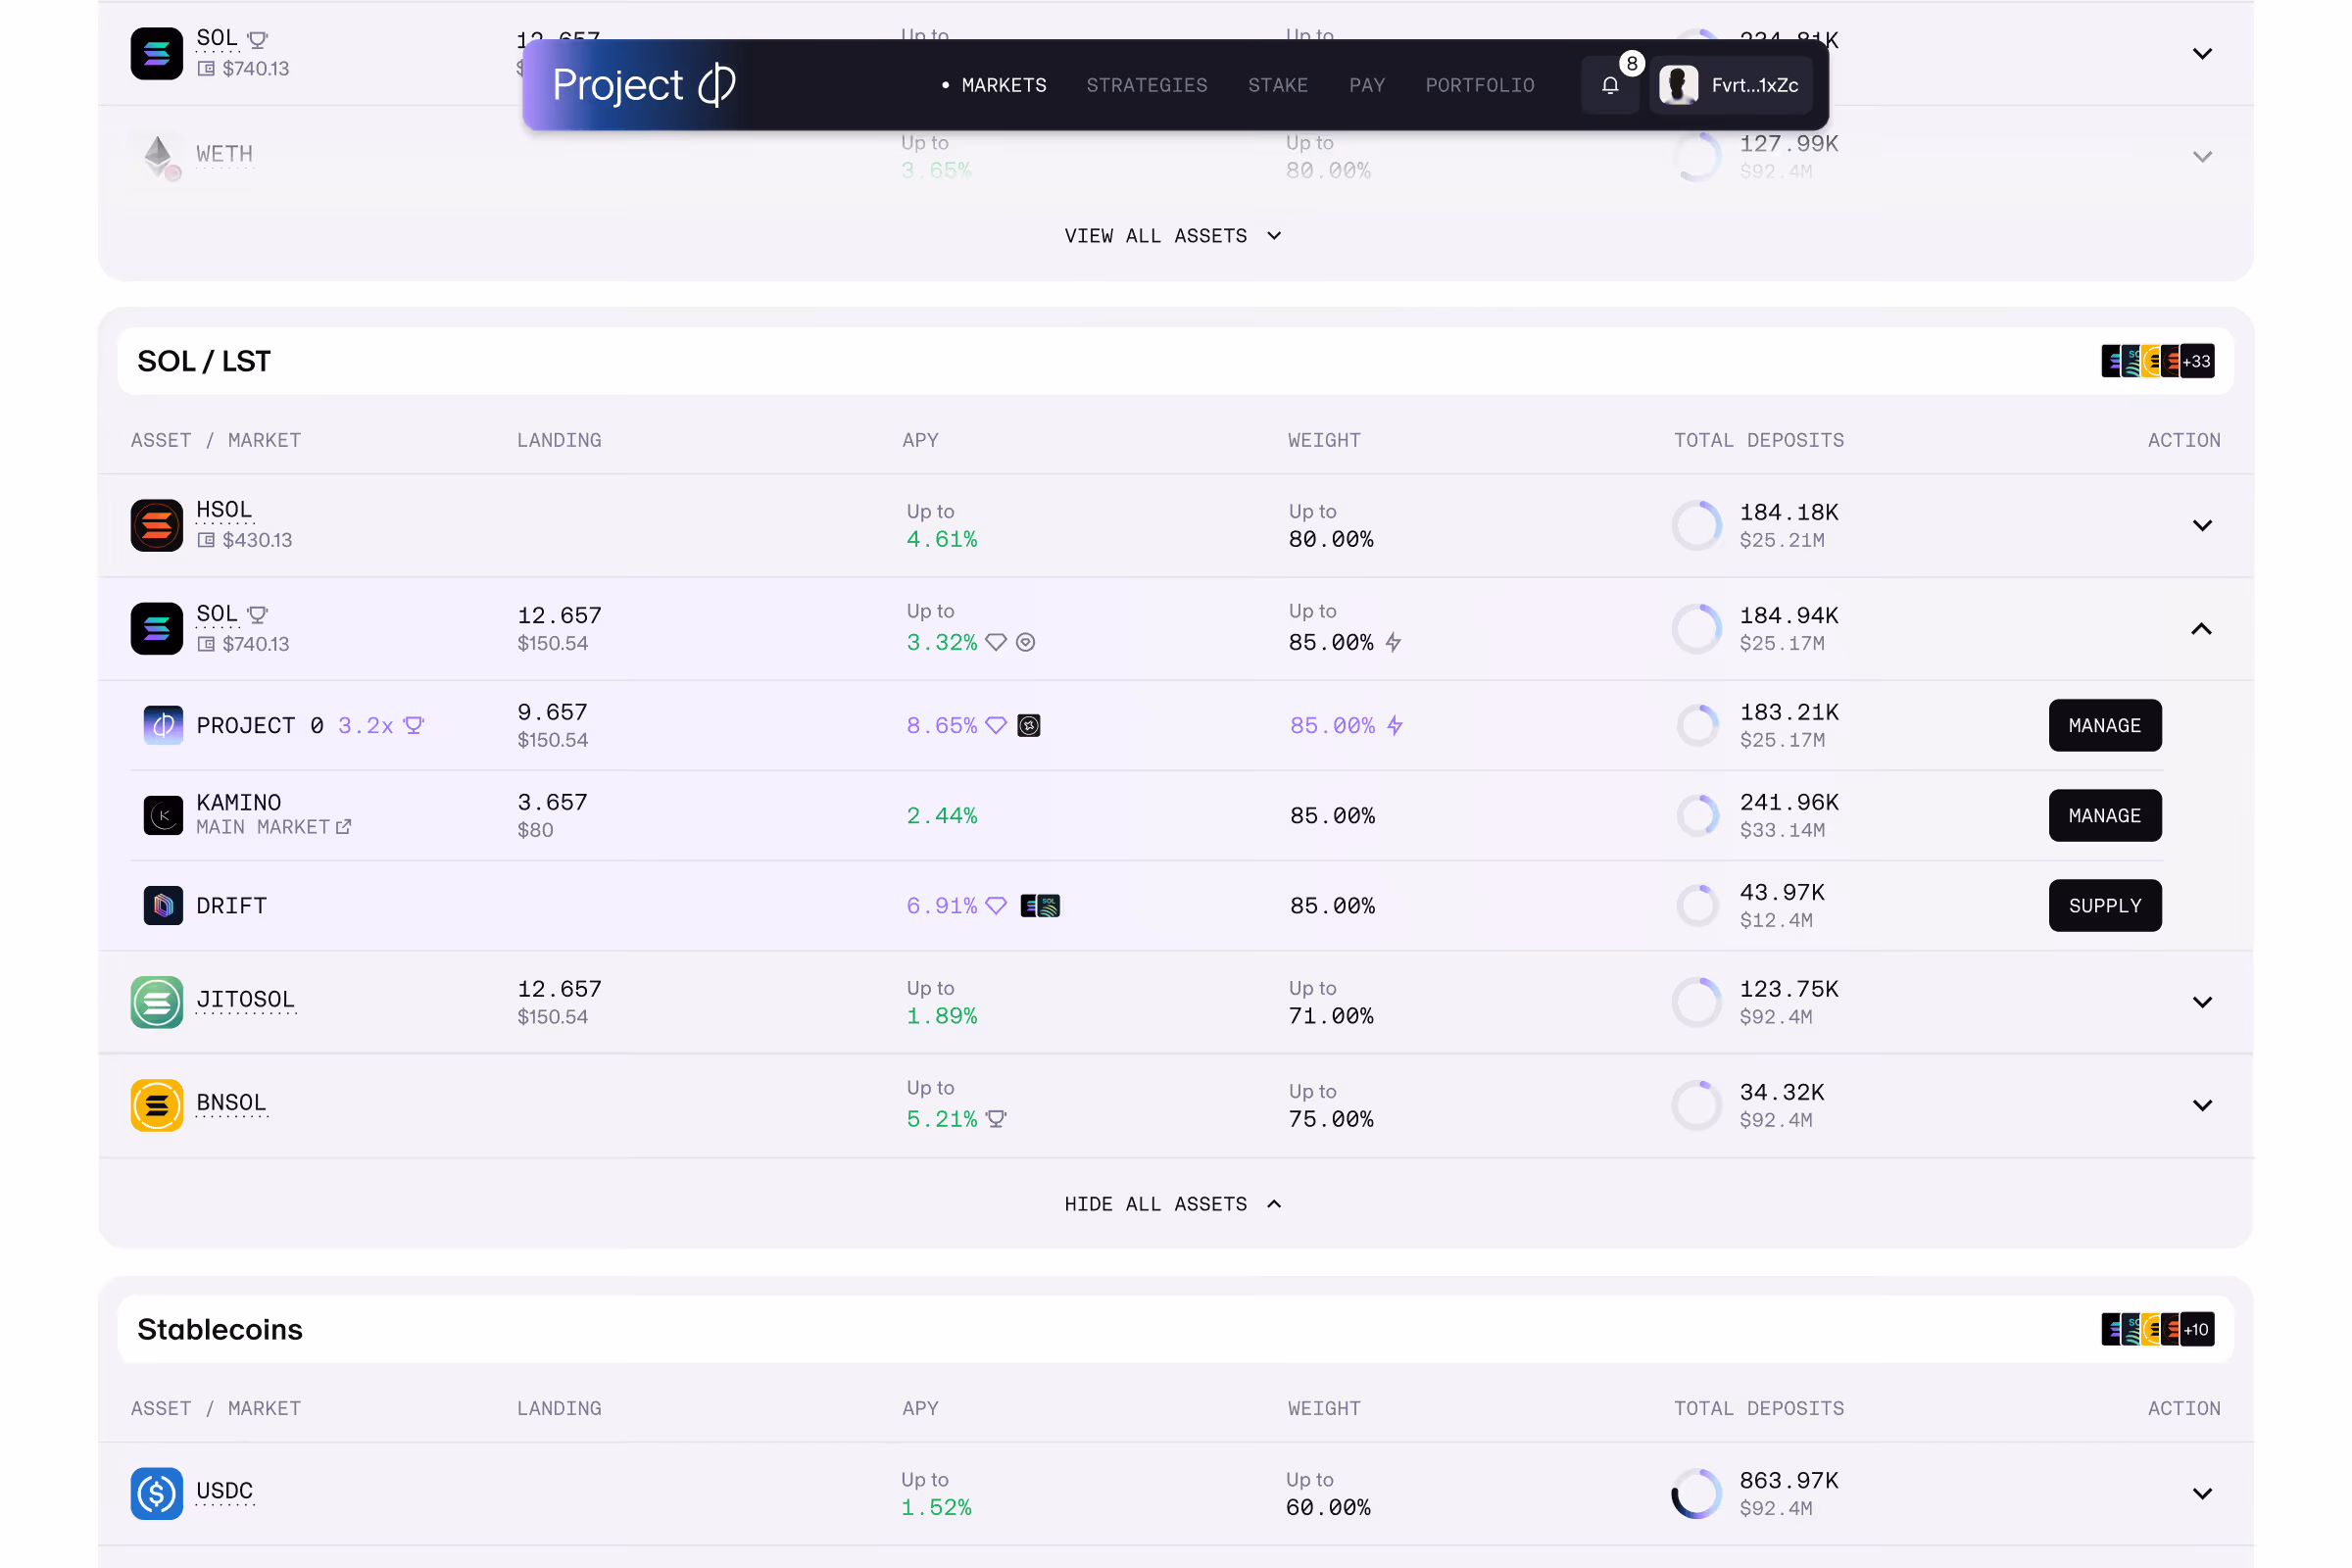Click Hide All Assets
The width and height of the screenshot is (2352, 1568).
point(1173,1204)
